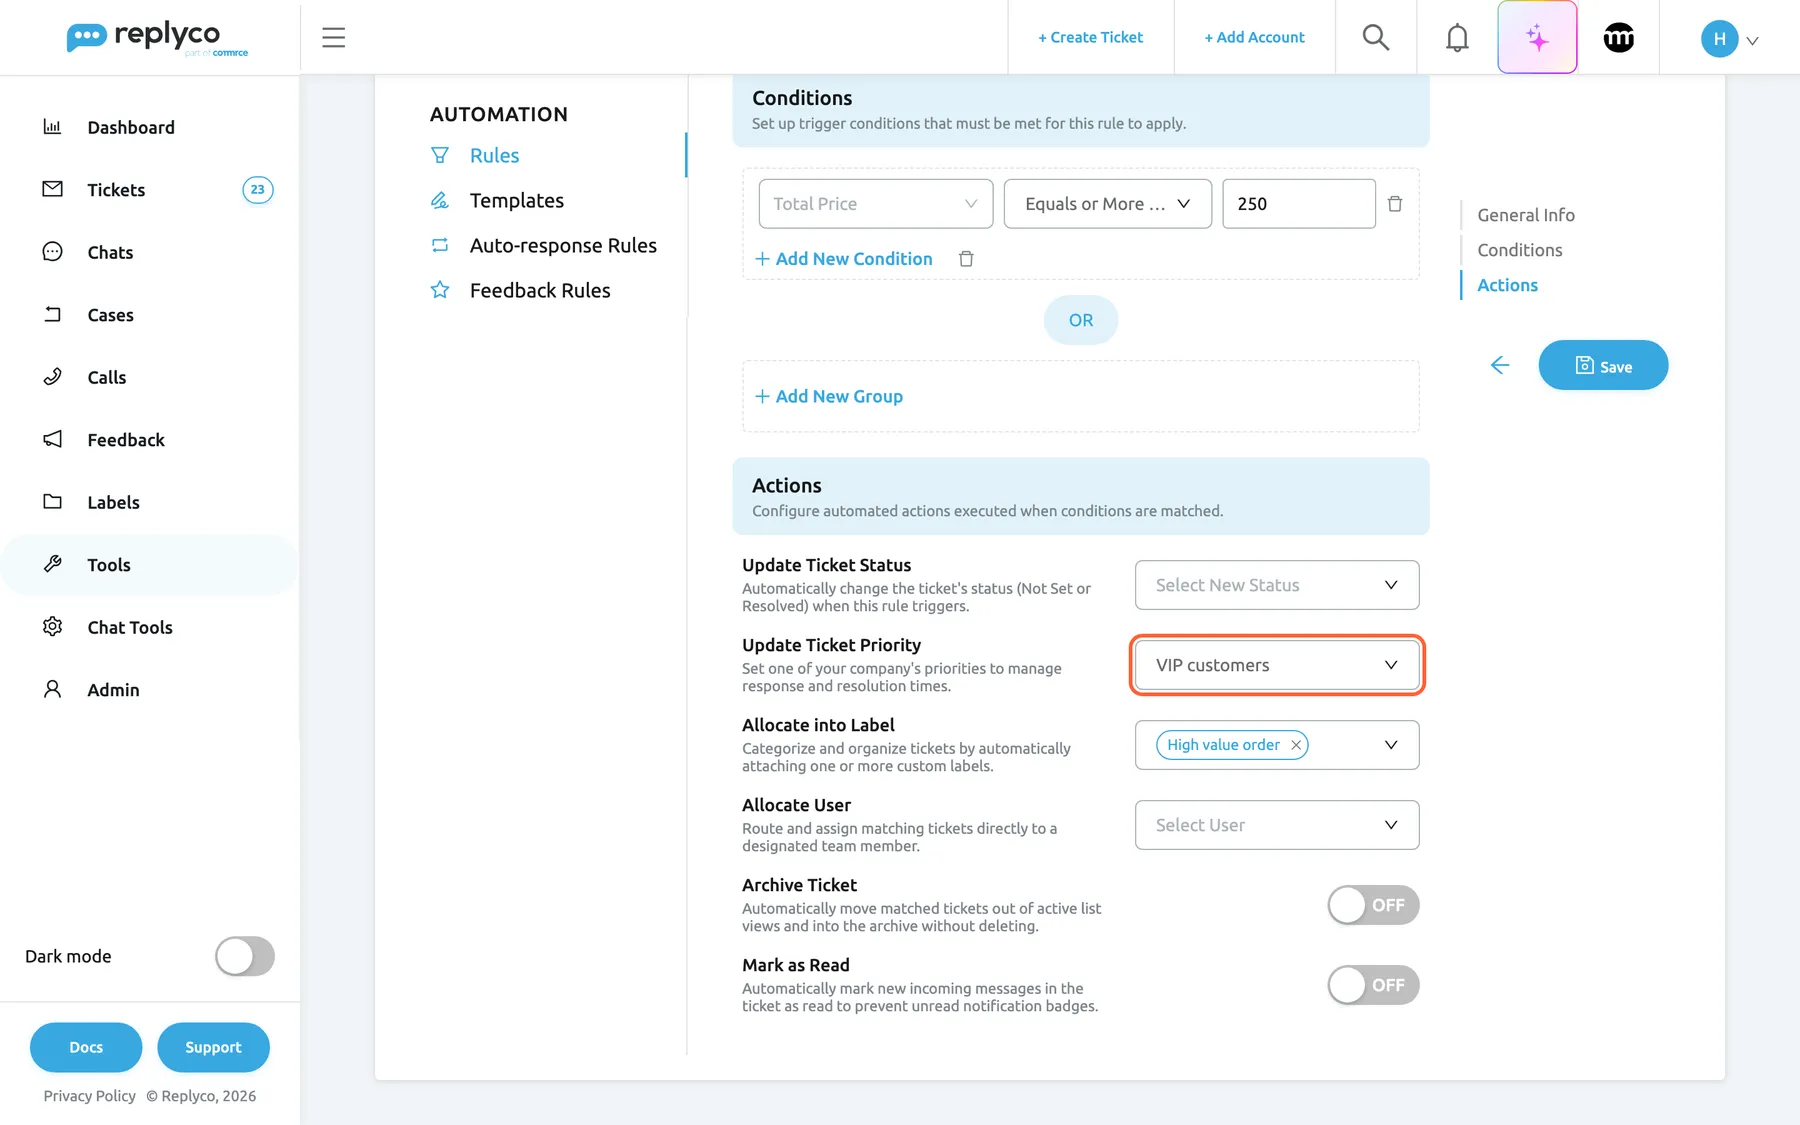Image resolution: width=1800 pixels, height=1125 pixels.
Task: Expand the user profile chevron
Action: [1752, 41]
